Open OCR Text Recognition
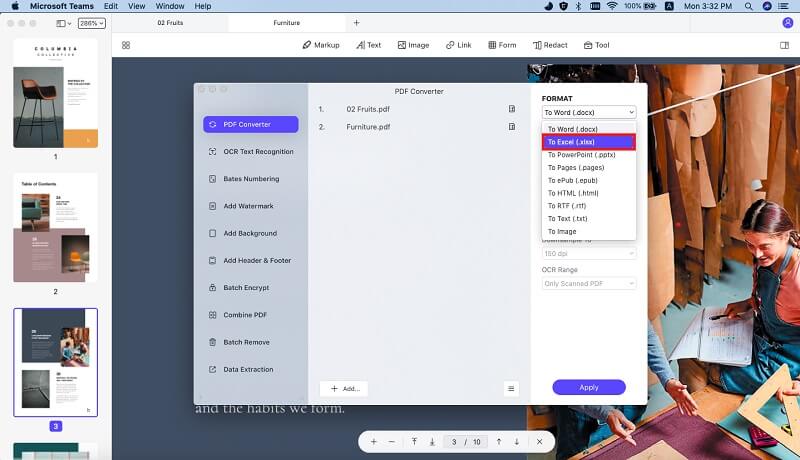 point(251,151)
